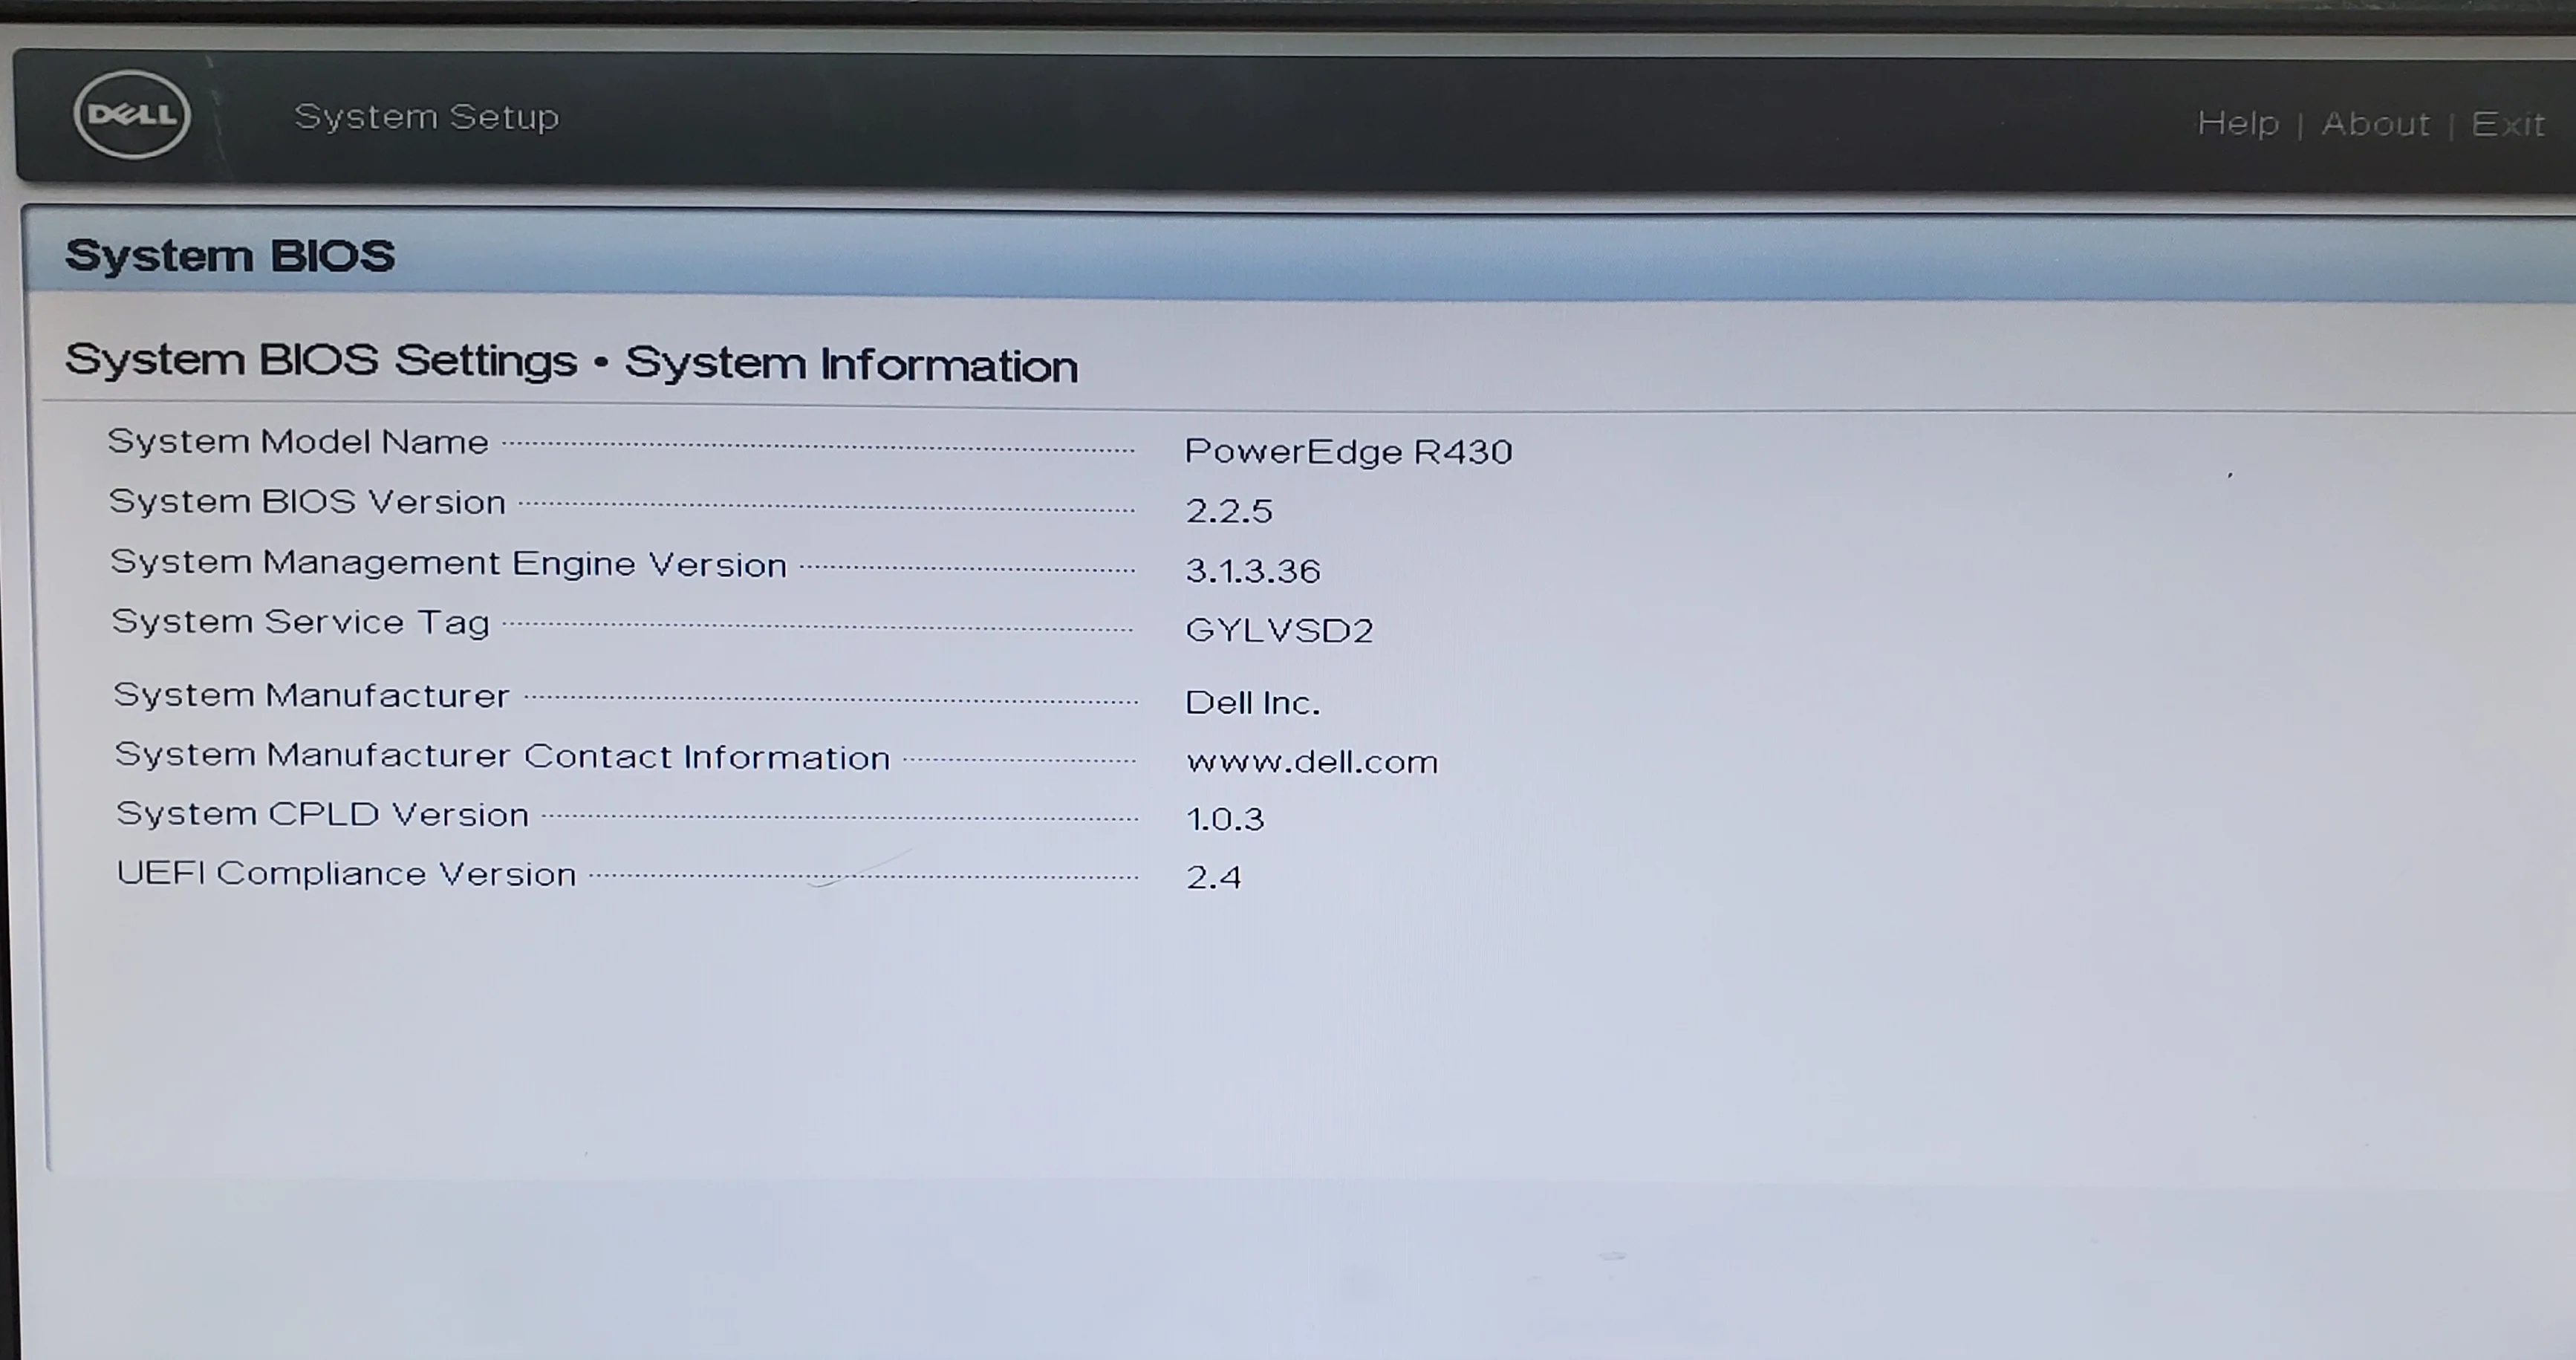Select the UEFI version value 2.4

1214,878
